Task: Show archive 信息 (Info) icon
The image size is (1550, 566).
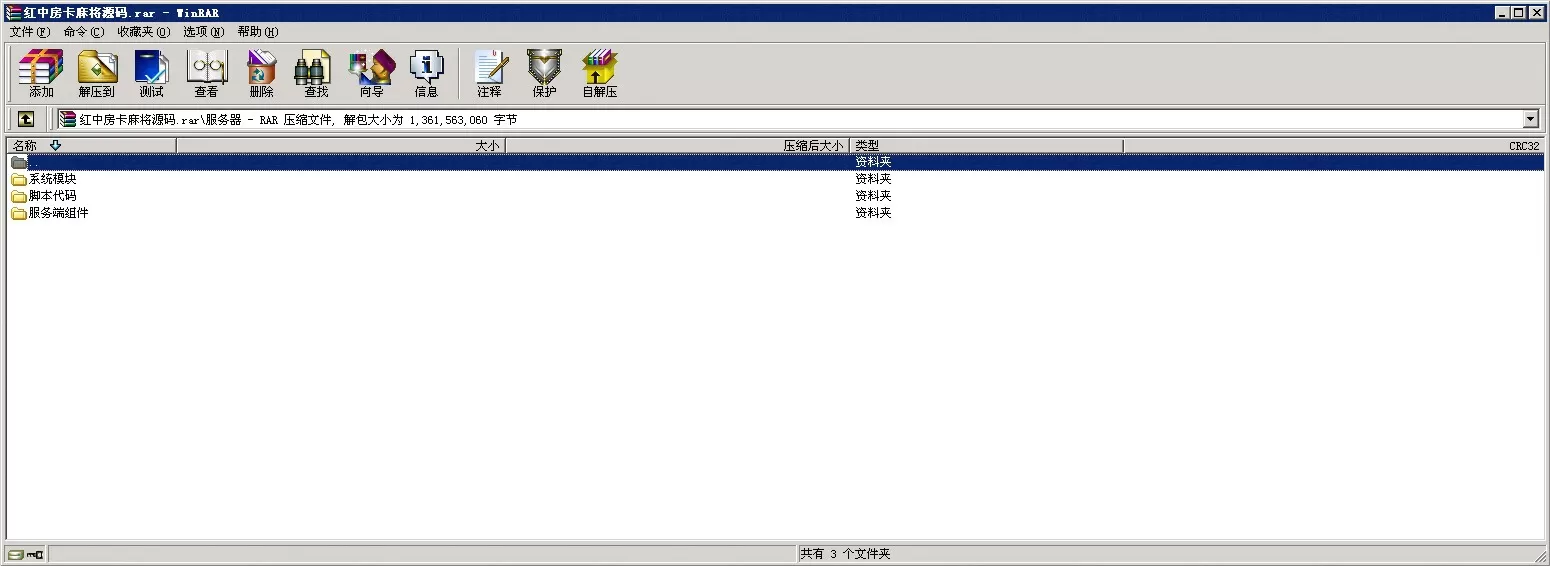Action: [426, 73]
